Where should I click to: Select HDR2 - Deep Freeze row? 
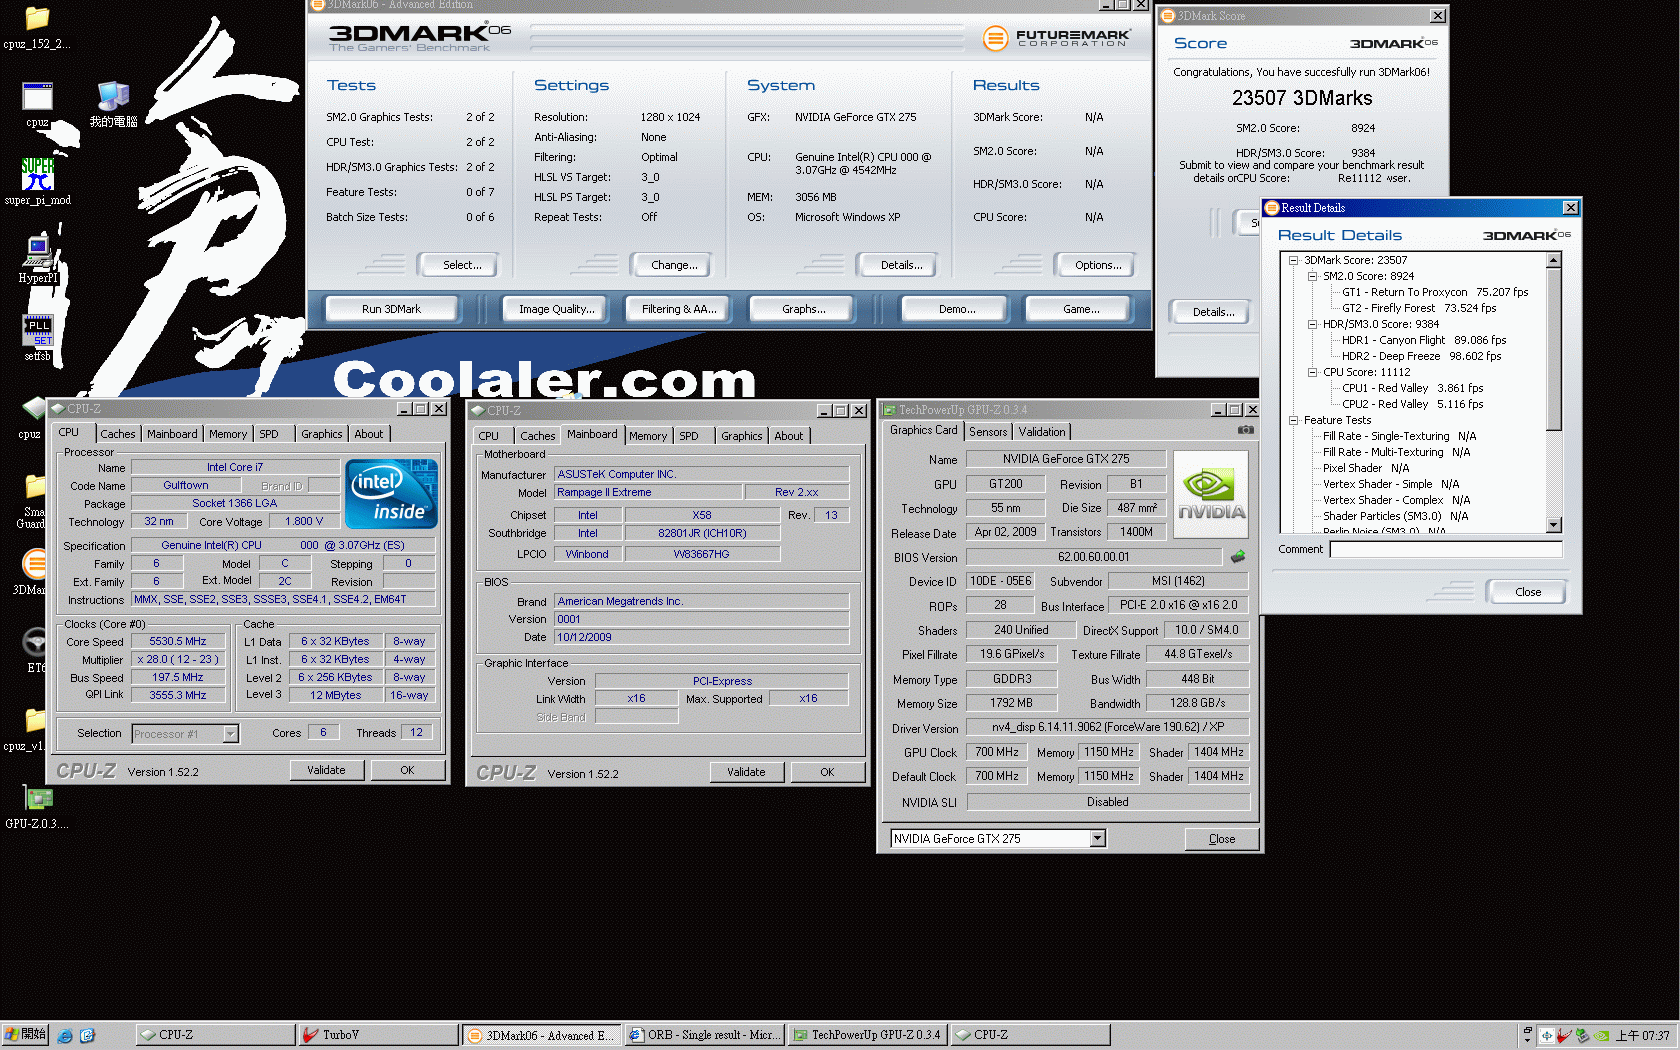[x=1421, y=356]
